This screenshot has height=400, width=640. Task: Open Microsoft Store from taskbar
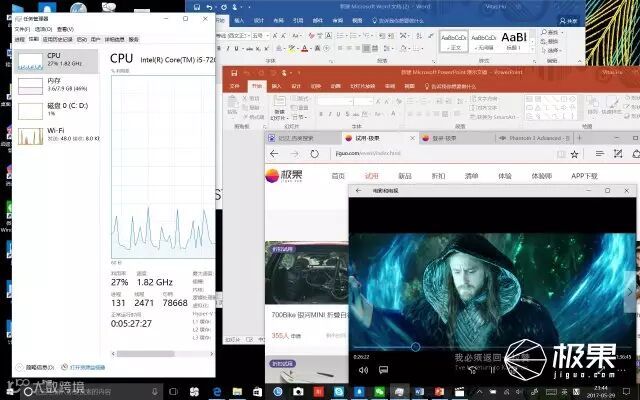(257, 392)
